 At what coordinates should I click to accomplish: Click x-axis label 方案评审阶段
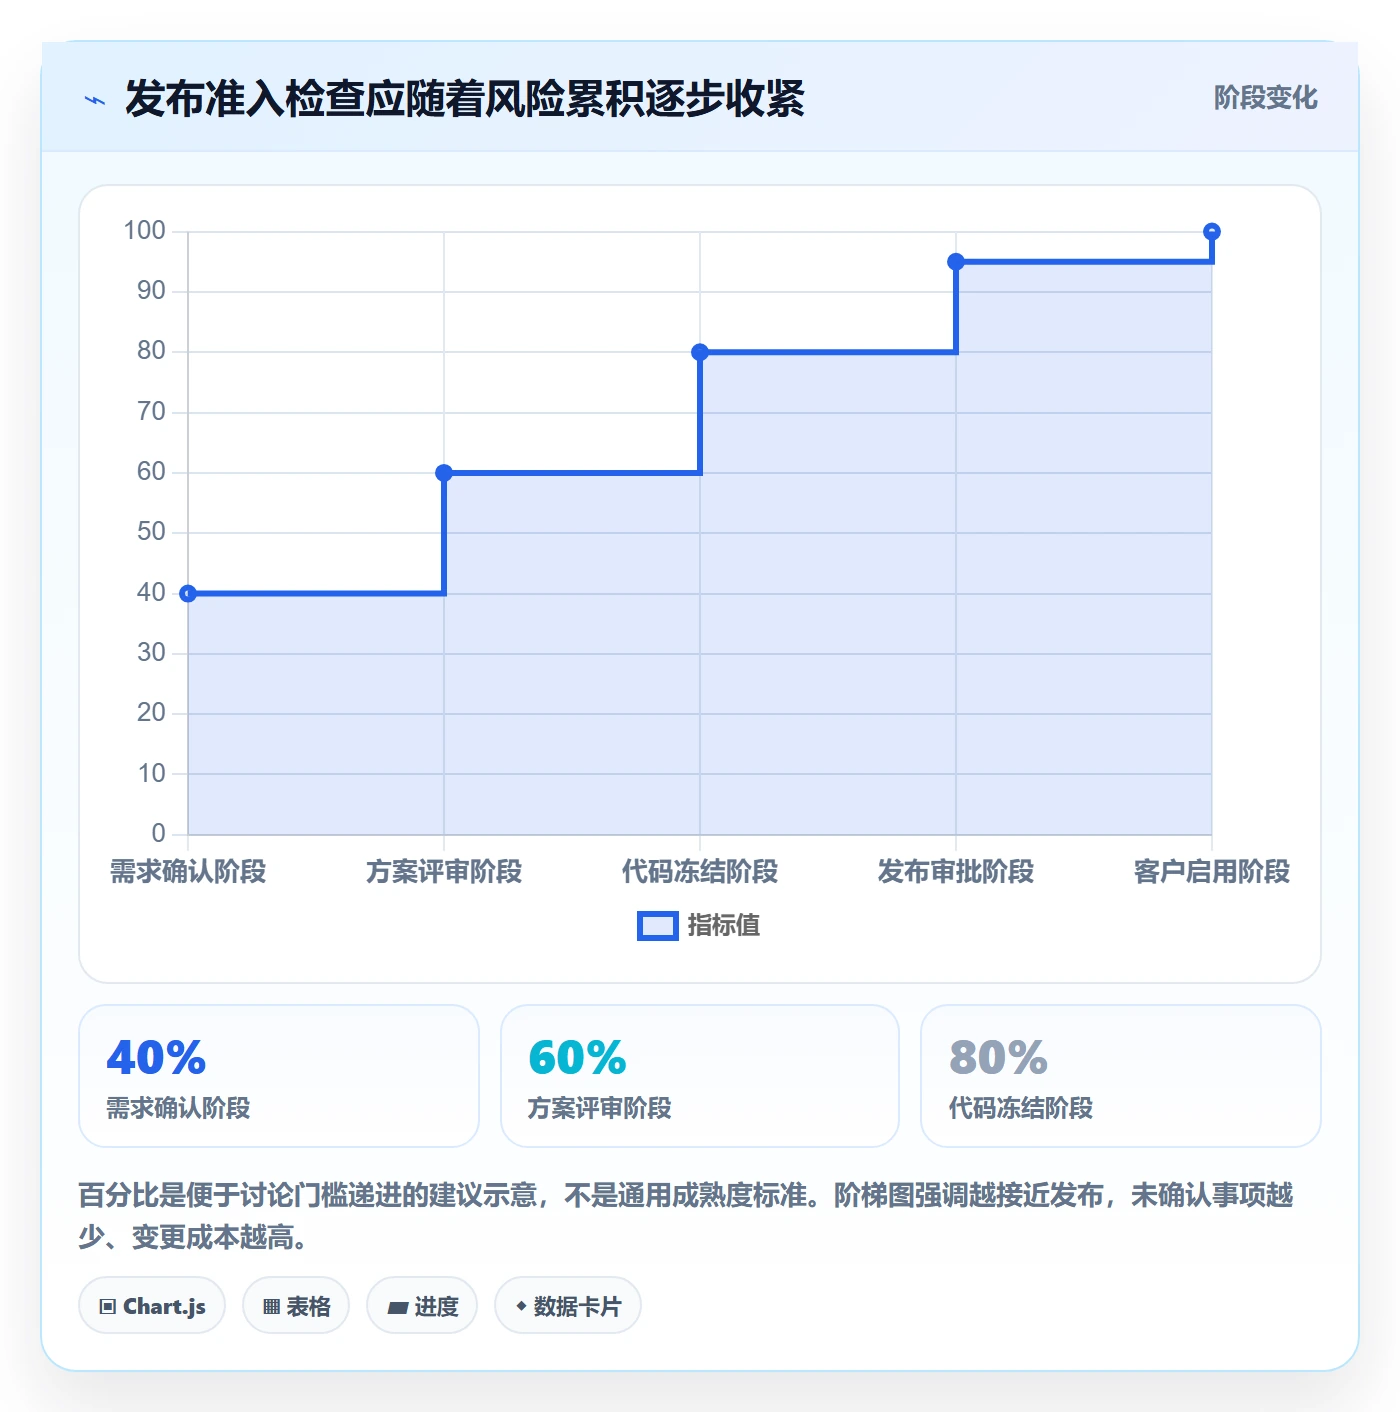444,872
